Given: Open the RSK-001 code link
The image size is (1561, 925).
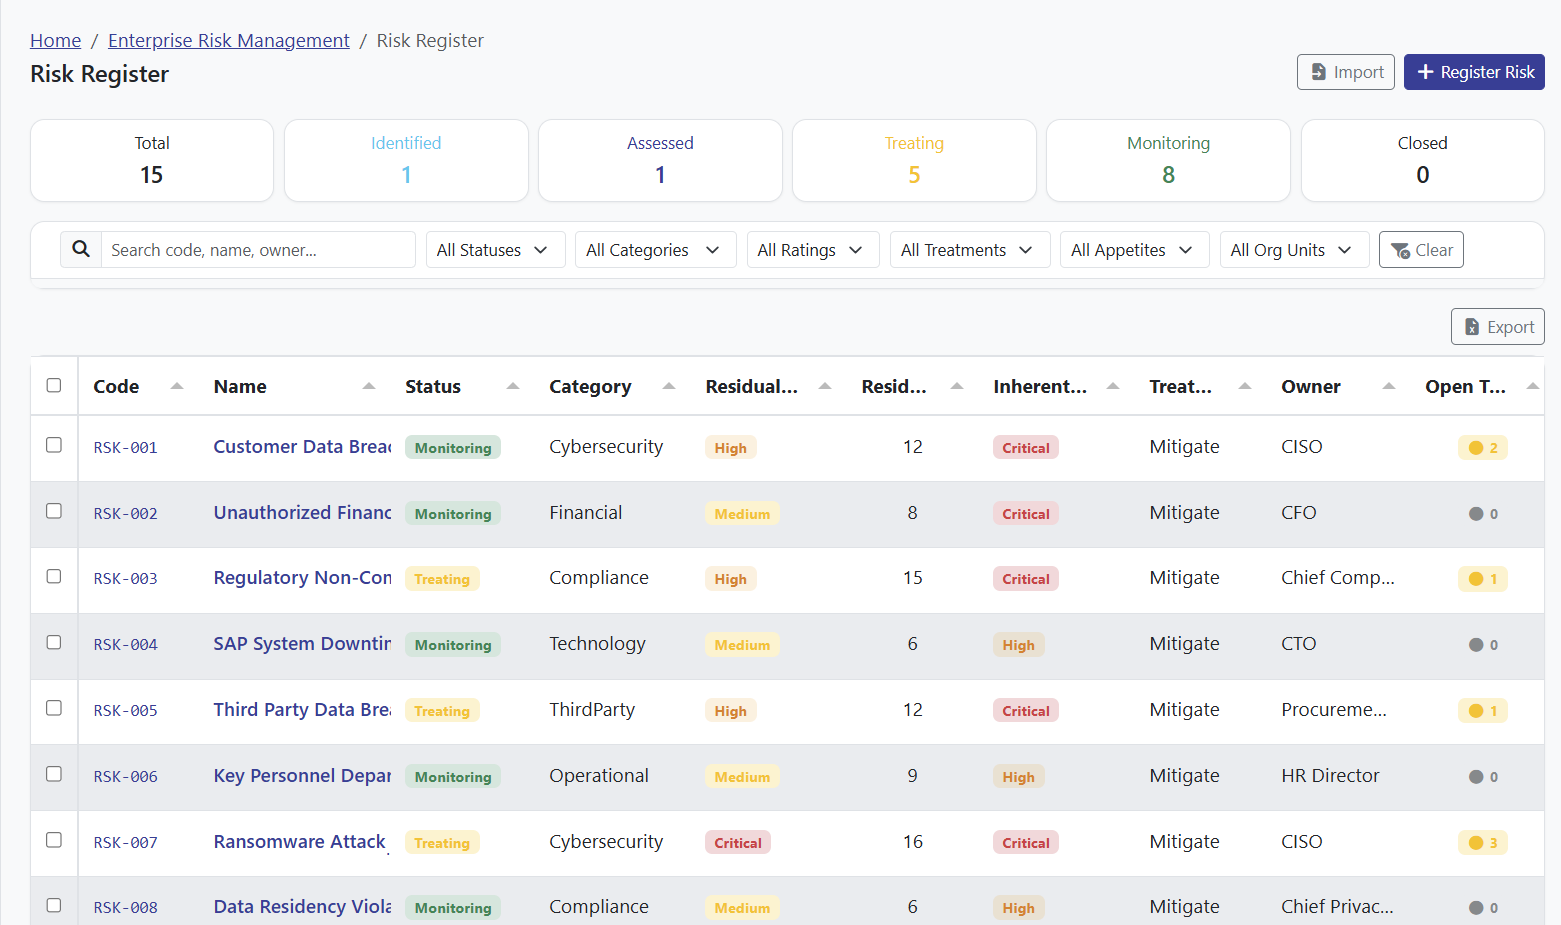Looking at the screenshot, I should pyautogui.click(x=126, y=448).
